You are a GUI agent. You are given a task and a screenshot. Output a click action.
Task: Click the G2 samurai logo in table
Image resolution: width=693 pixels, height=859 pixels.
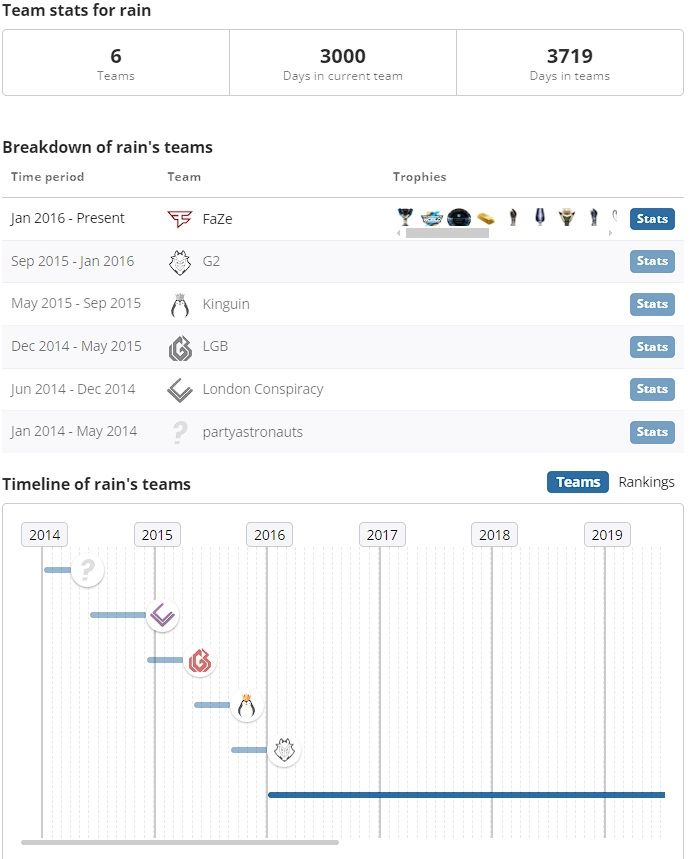[x=180, y=262]
